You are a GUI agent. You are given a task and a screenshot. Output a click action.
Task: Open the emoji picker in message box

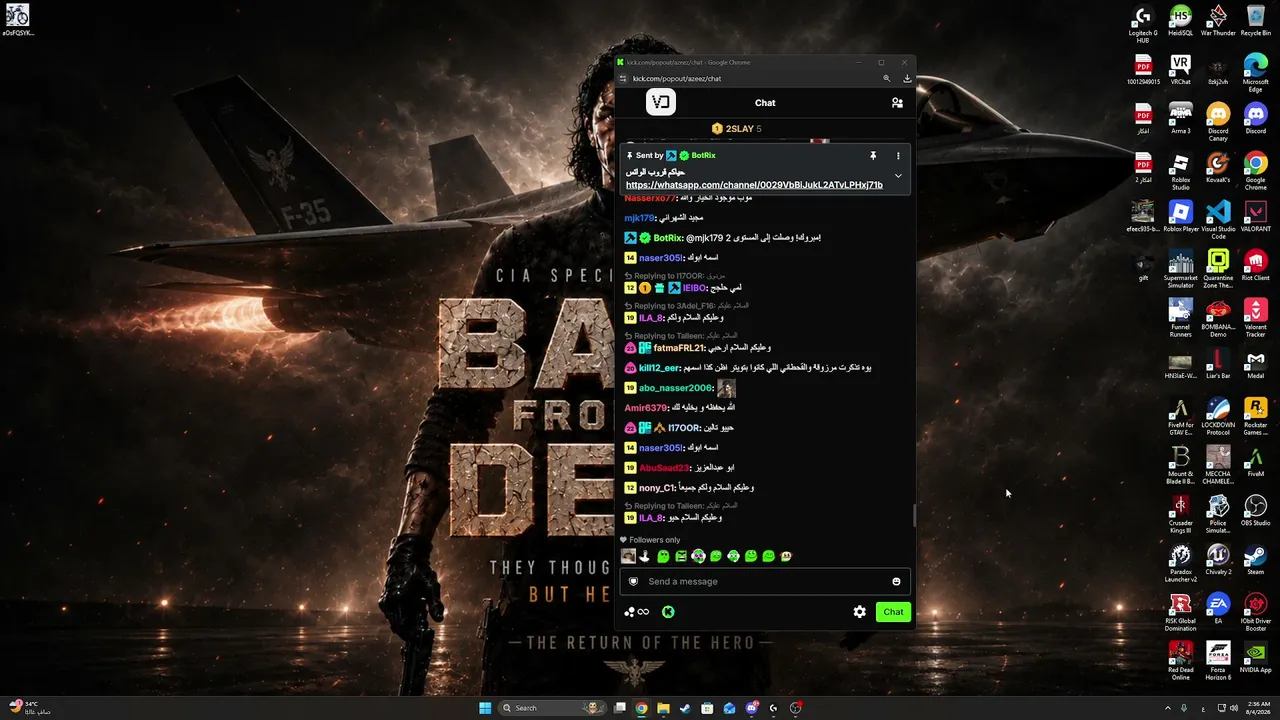tap(896, 581)
